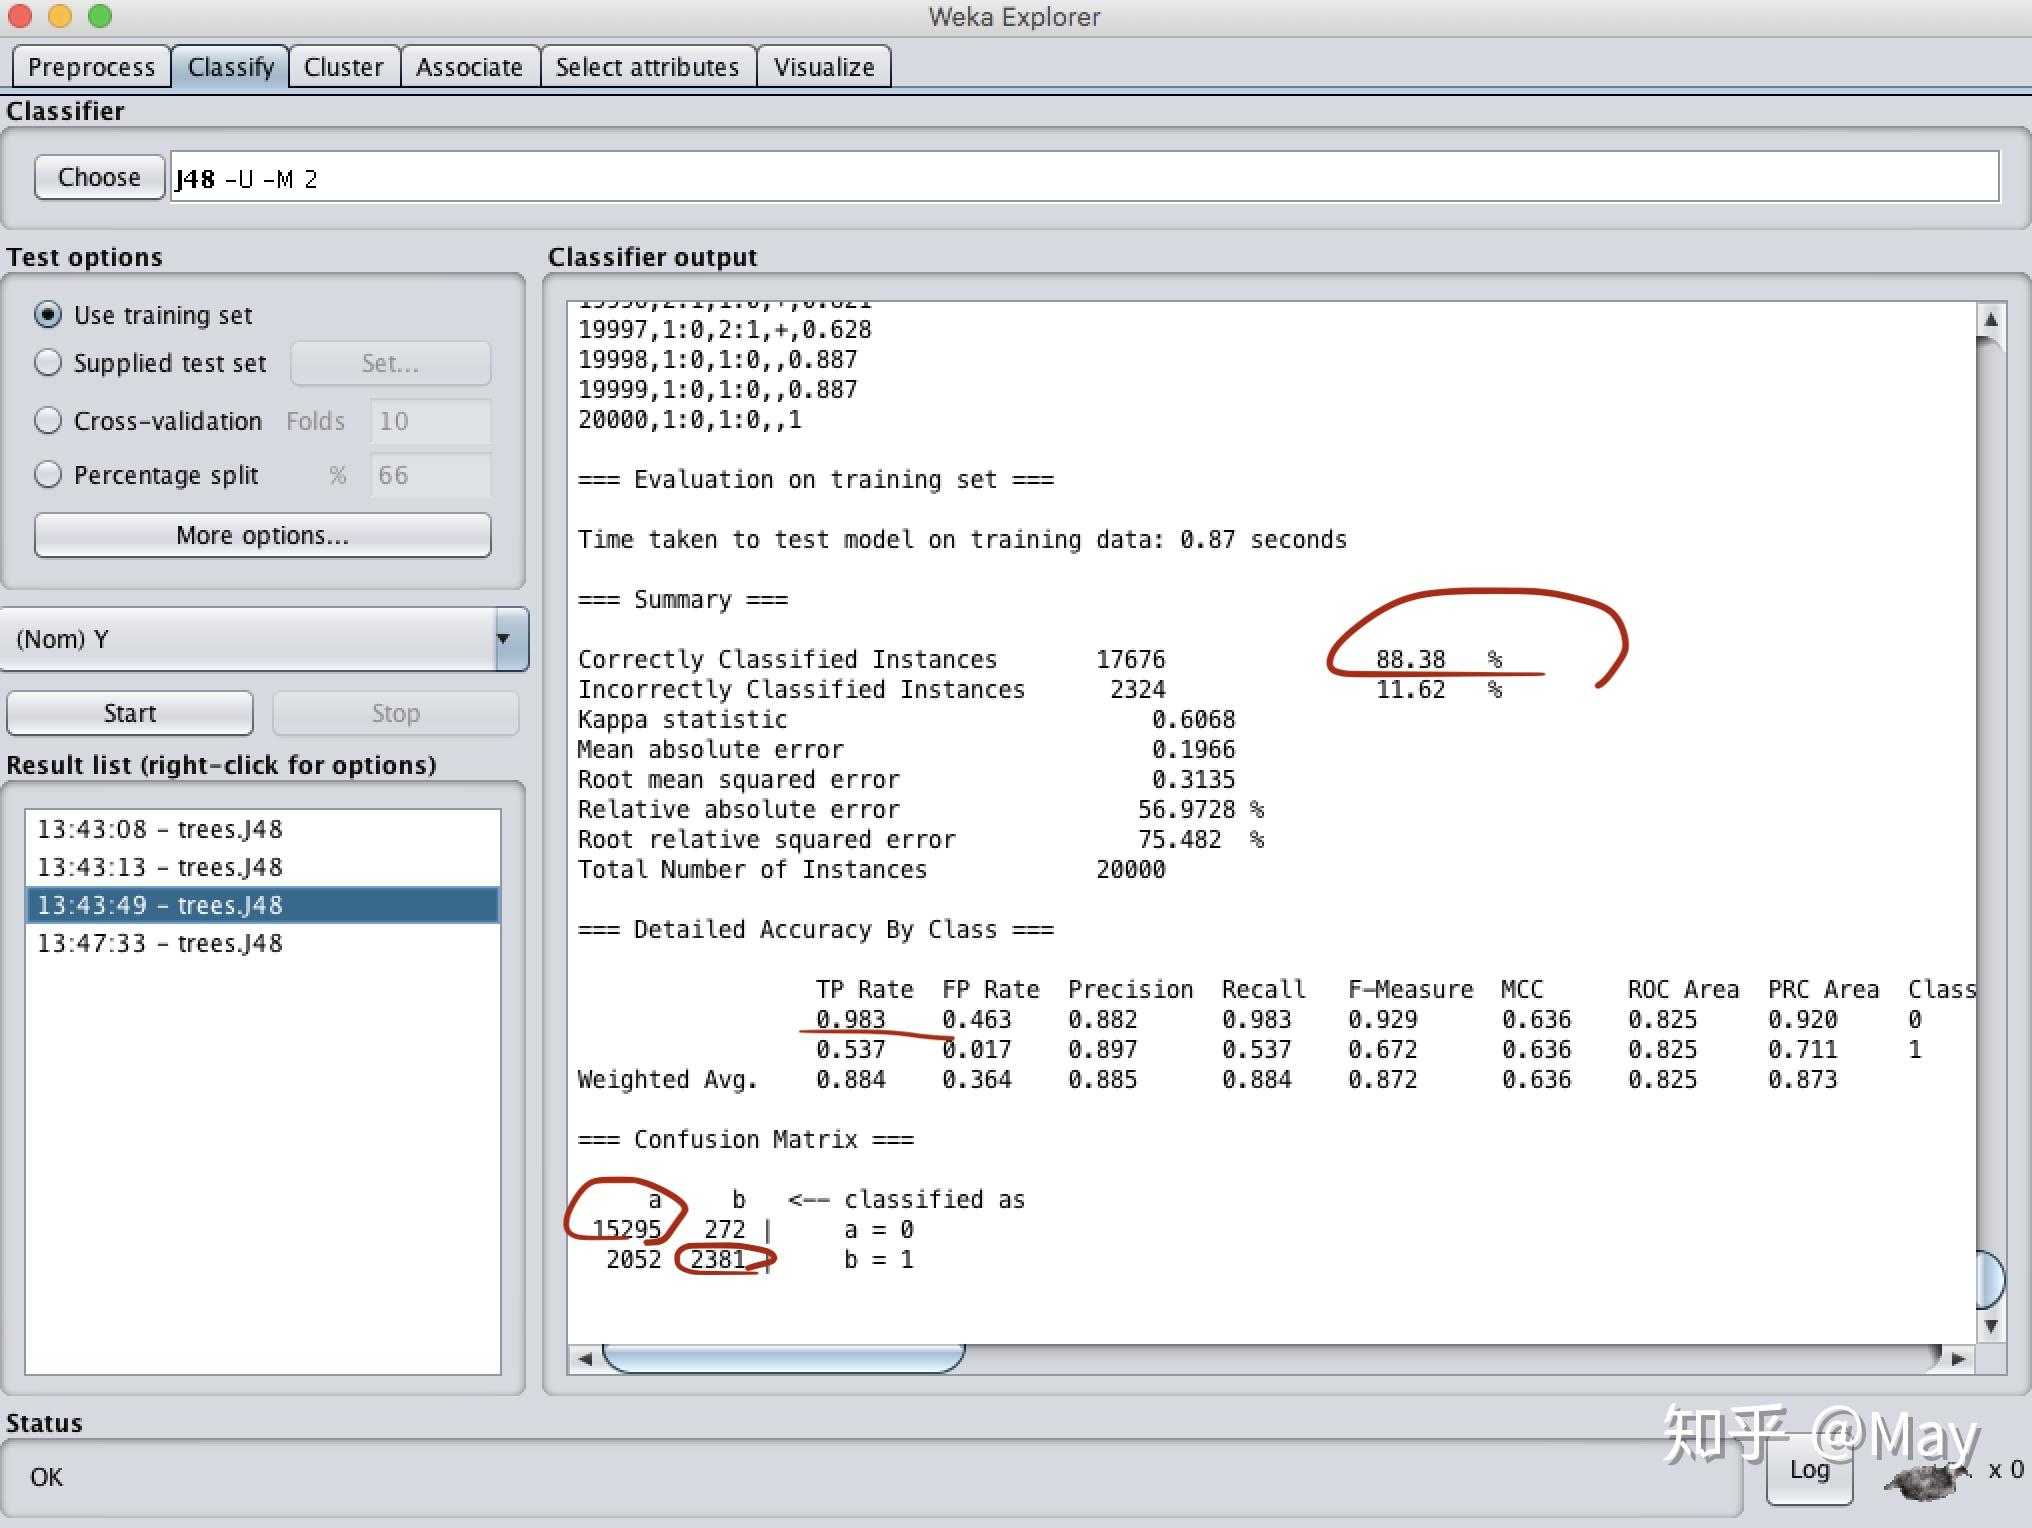Switch to the Preprocess tab
Viewport: 2032px width, 1528px height.
tap(91, 67)
